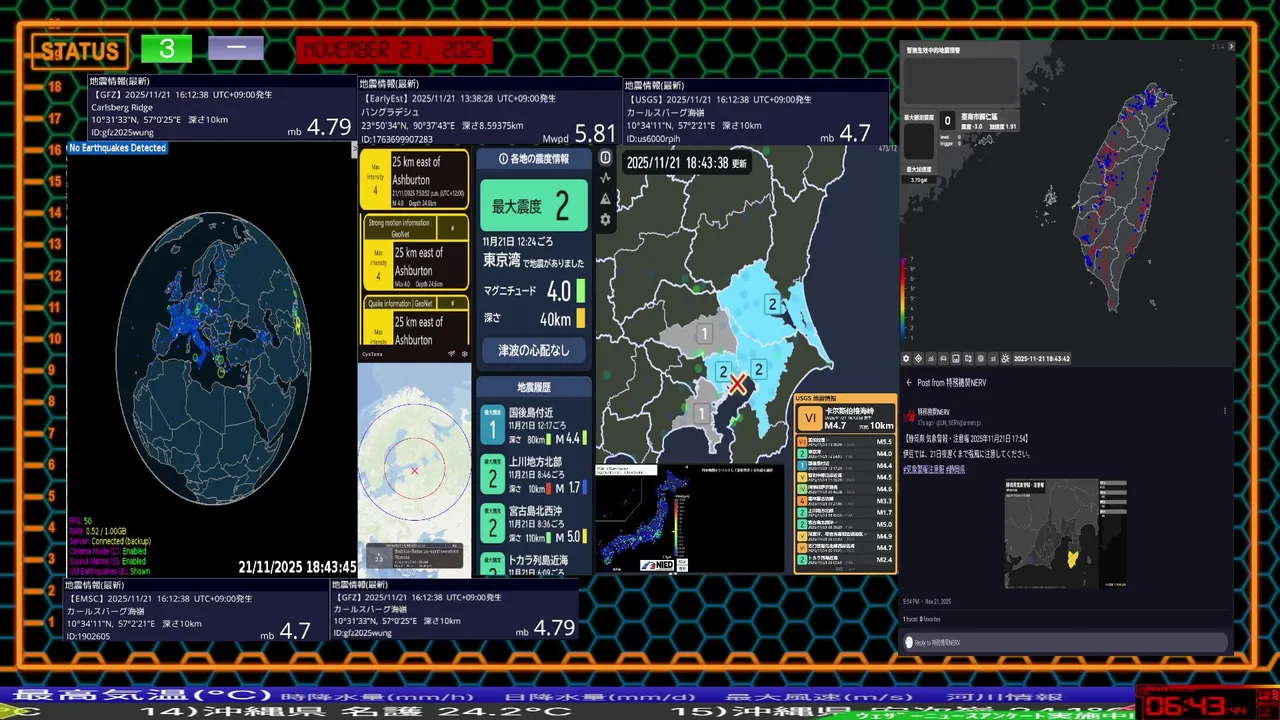The width and height of the screenshot is (1280, 720).
Task: Click the gear icon in the CysTerra bar
Action: [464, 353]
